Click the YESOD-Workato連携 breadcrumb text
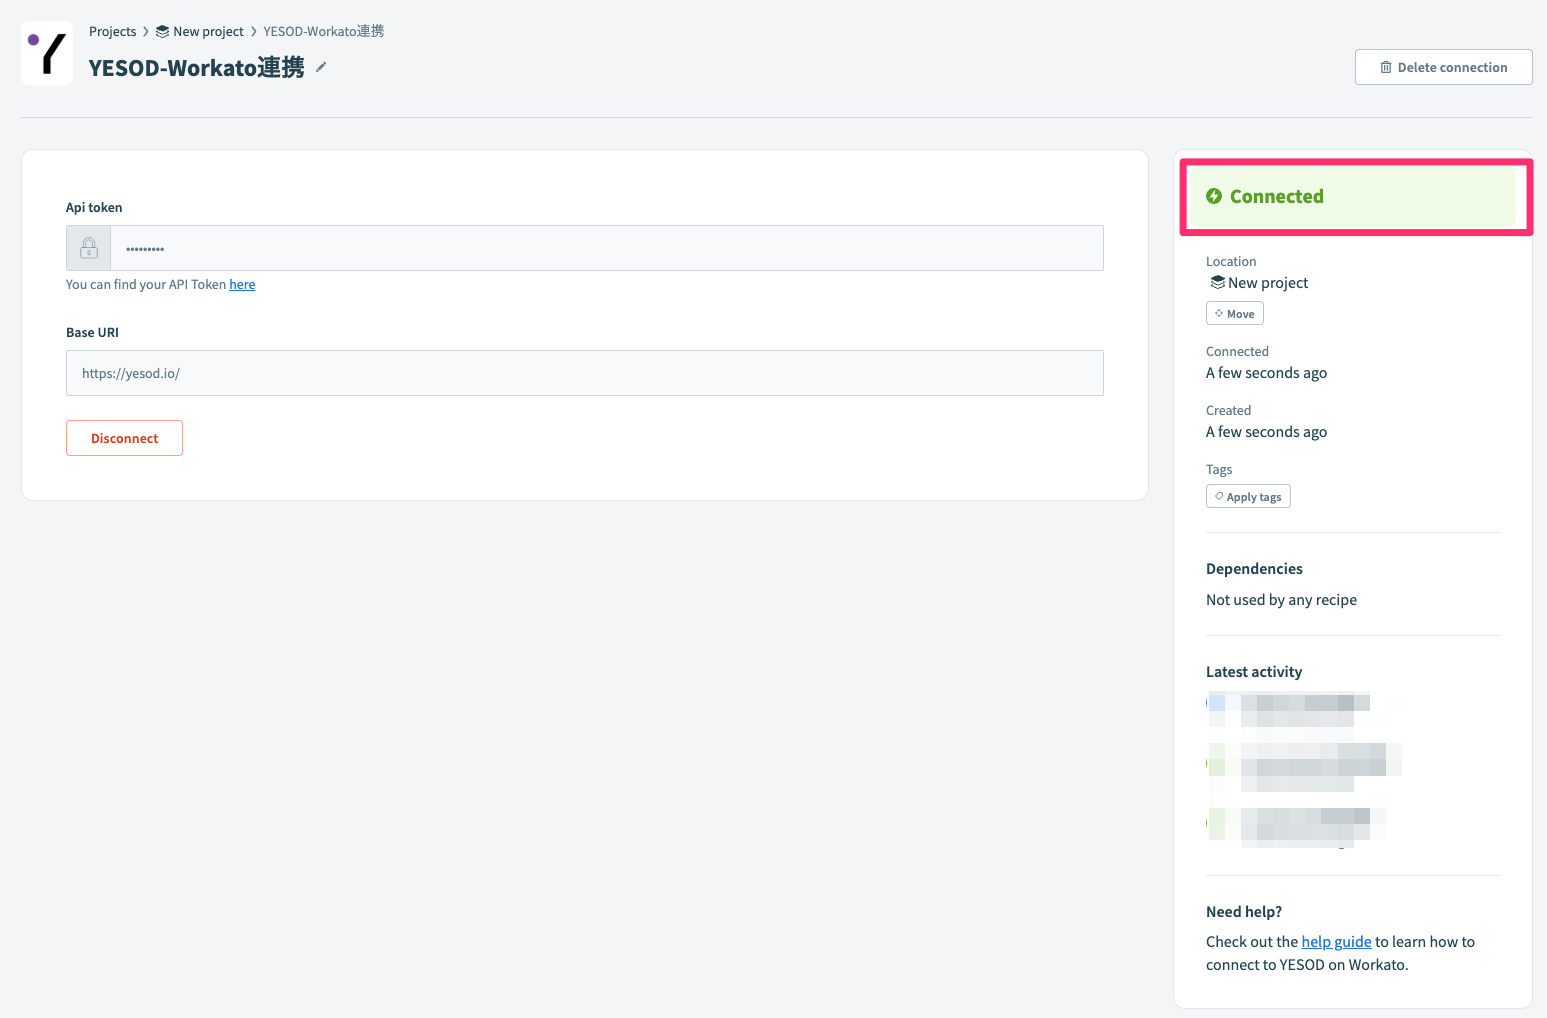The height and width of the screenshot is (1018, 1547). pyautogui.click(x=323, y=31)
